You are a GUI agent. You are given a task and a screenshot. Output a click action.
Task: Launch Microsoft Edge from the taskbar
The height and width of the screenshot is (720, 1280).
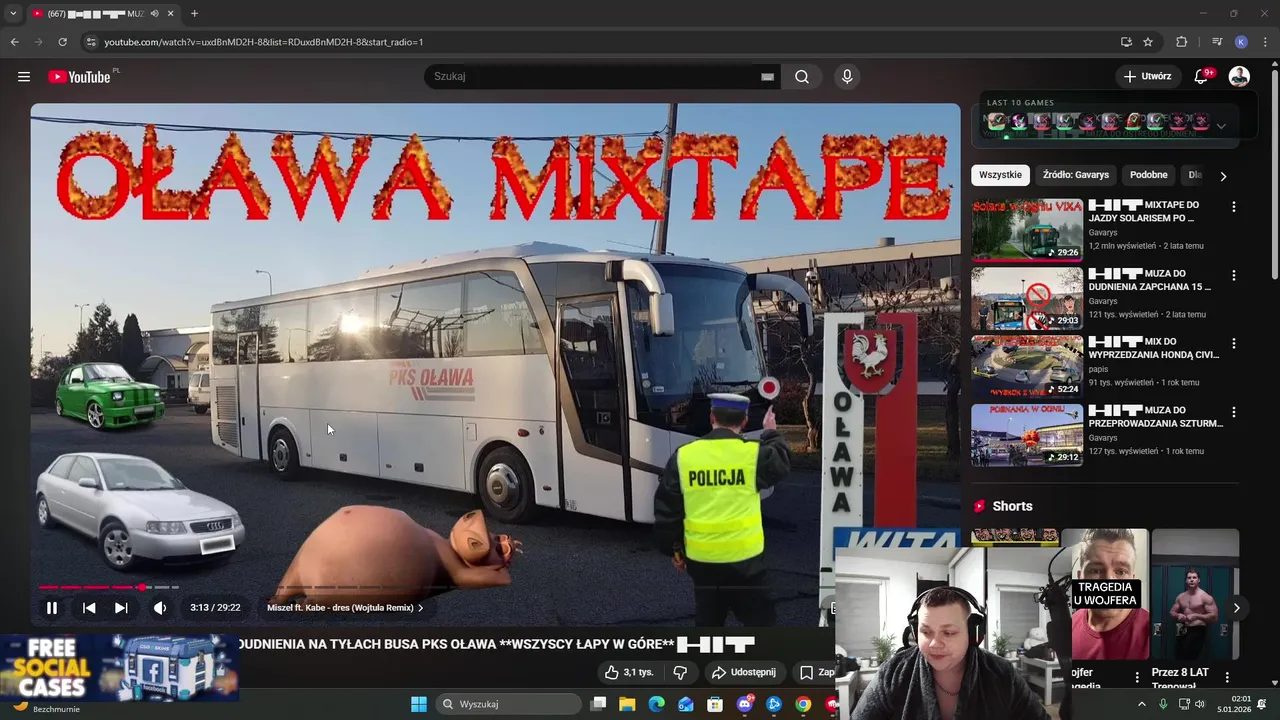pos(656,704)
